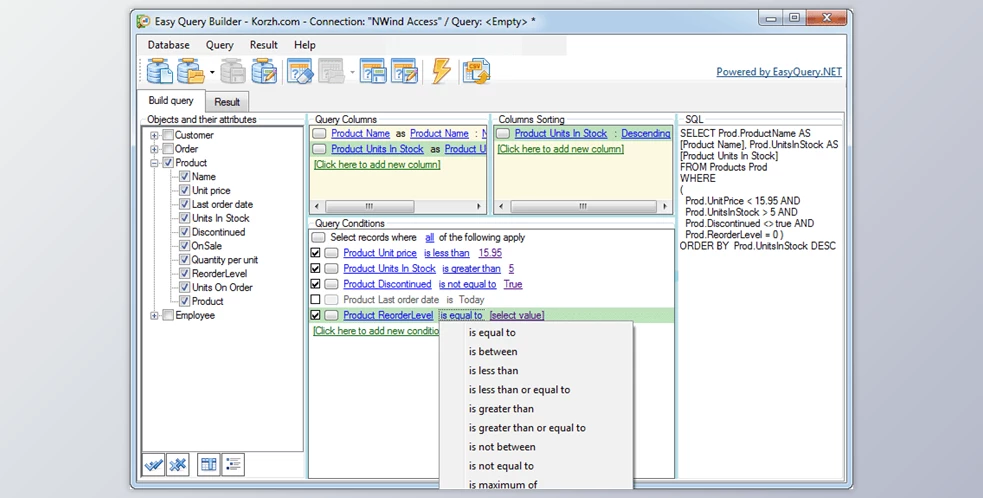Click row button in the Columns Sorting entry

503,134
